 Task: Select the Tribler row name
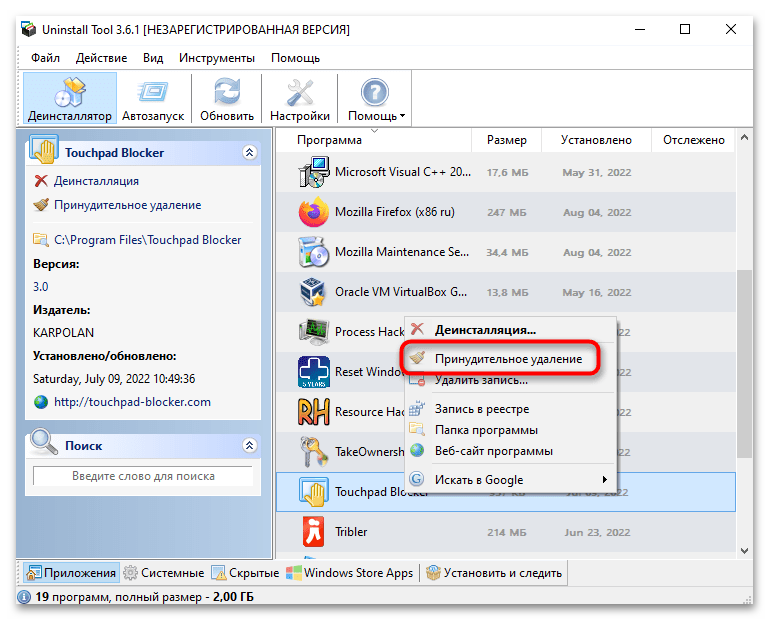click(x=351, y=532)
